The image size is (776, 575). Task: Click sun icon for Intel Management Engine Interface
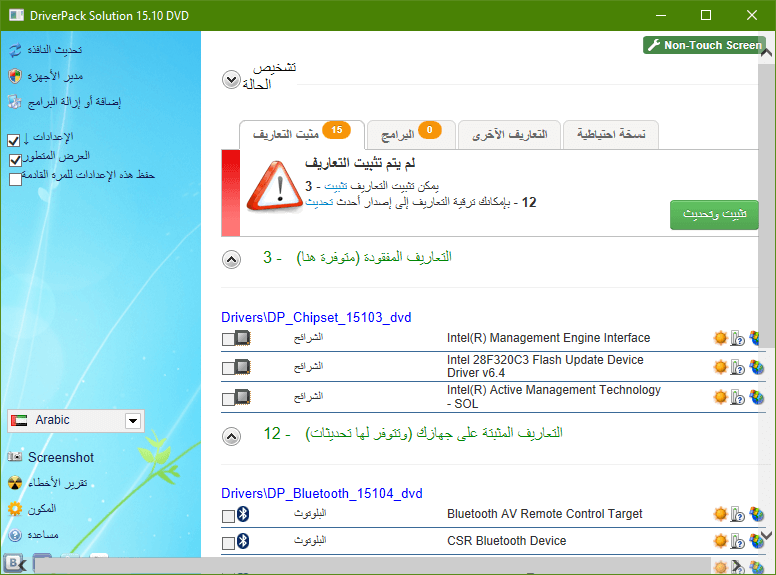(x=721, y=338)
